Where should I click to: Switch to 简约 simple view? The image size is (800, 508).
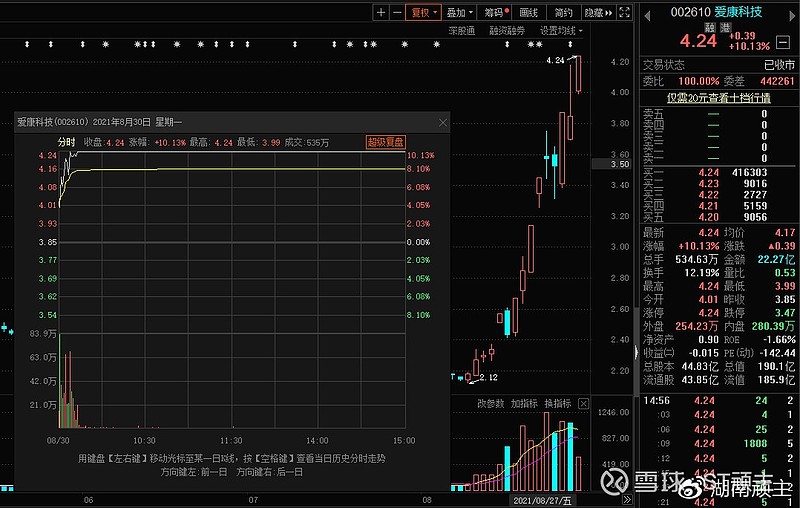(x=563, y=13)
